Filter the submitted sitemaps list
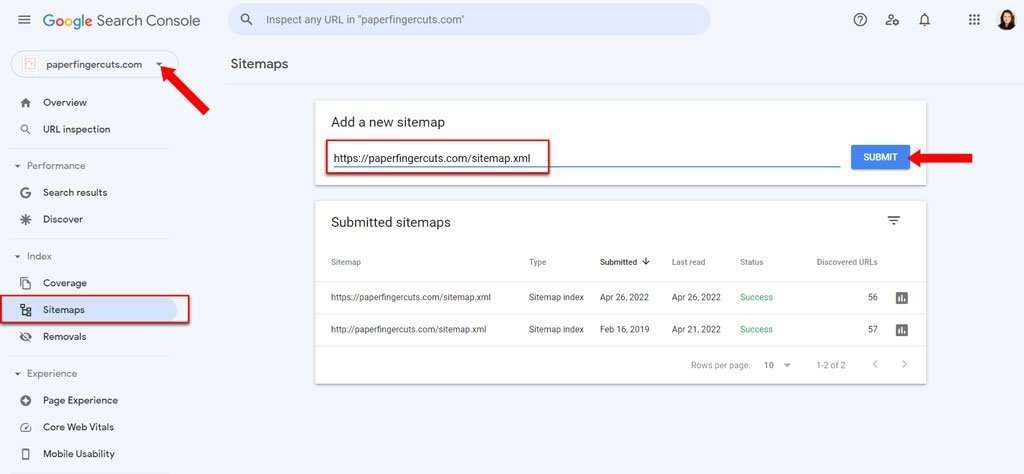Screen dimensions: 1024x474 pyautogui.click(x=893, y=221)
